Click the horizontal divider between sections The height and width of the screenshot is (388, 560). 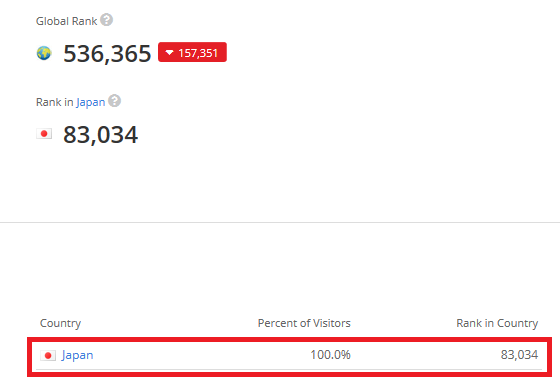(x=280, y=223)
